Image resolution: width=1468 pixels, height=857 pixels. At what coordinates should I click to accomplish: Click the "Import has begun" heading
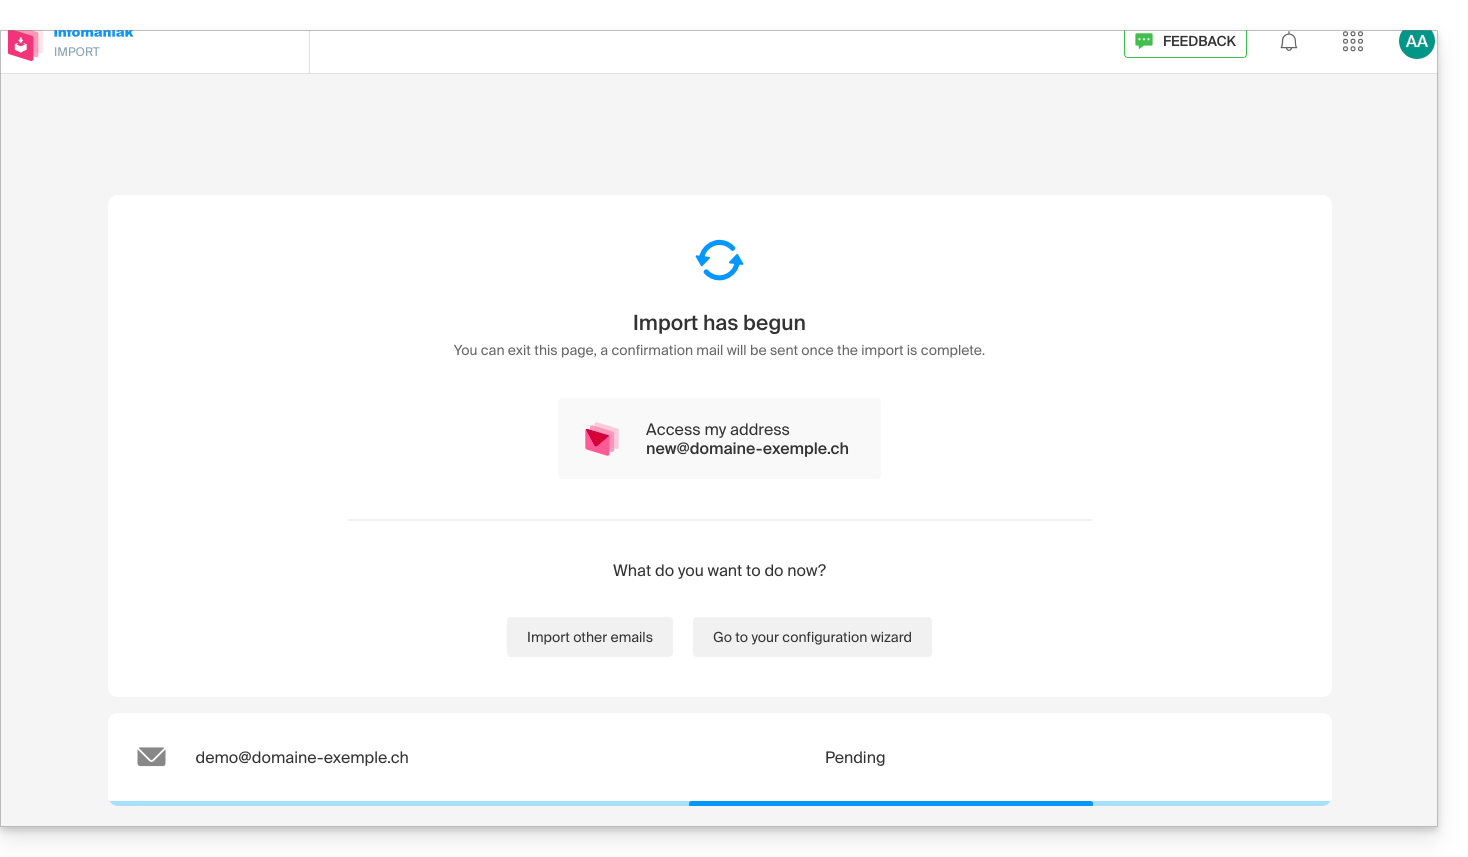coord(719,323)
